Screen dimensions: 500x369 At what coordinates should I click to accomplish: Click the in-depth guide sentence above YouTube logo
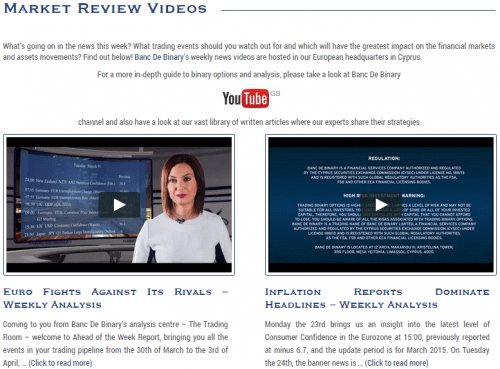pos(249,74)
